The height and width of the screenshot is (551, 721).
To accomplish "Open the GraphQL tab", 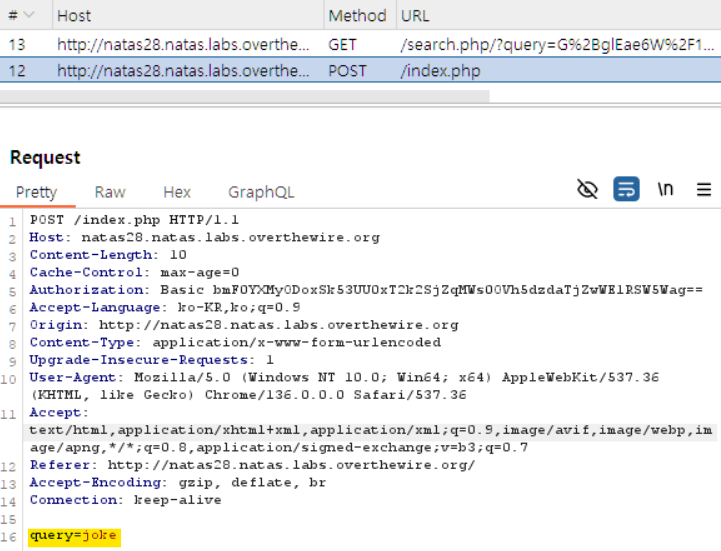I will click(261, 192).
